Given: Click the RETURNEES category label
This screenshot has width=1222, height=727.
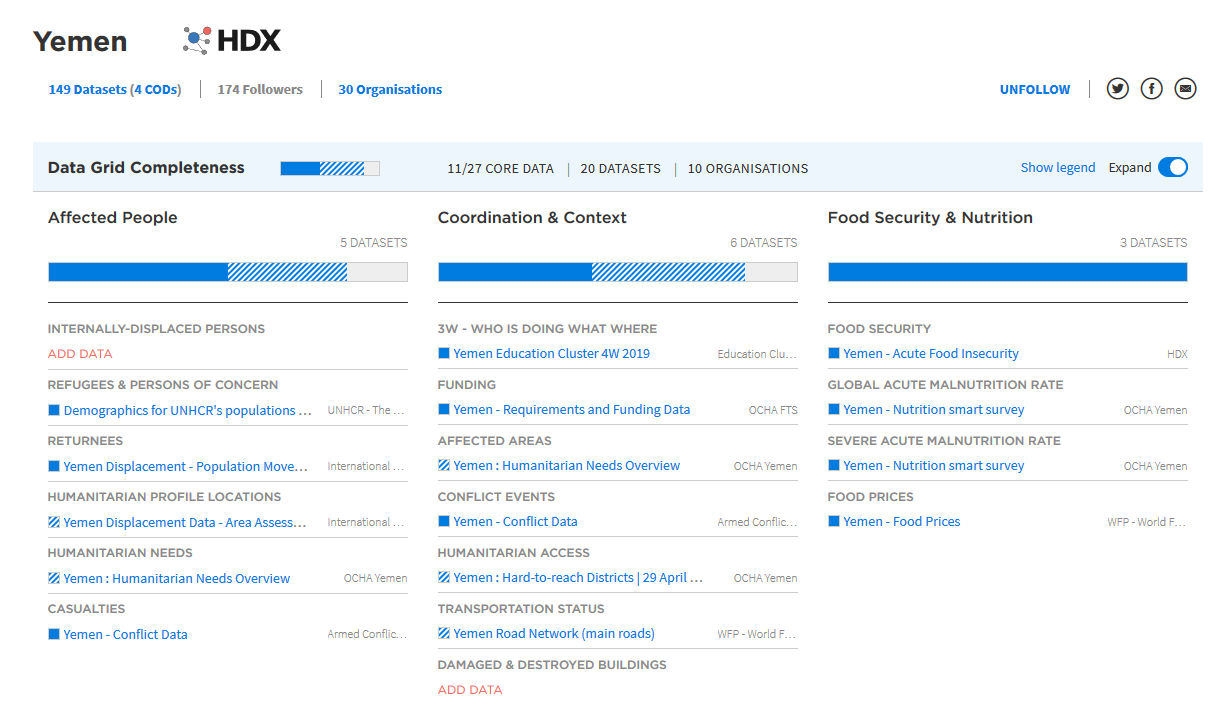Looking at the screenshot, I should pos(86,440).
